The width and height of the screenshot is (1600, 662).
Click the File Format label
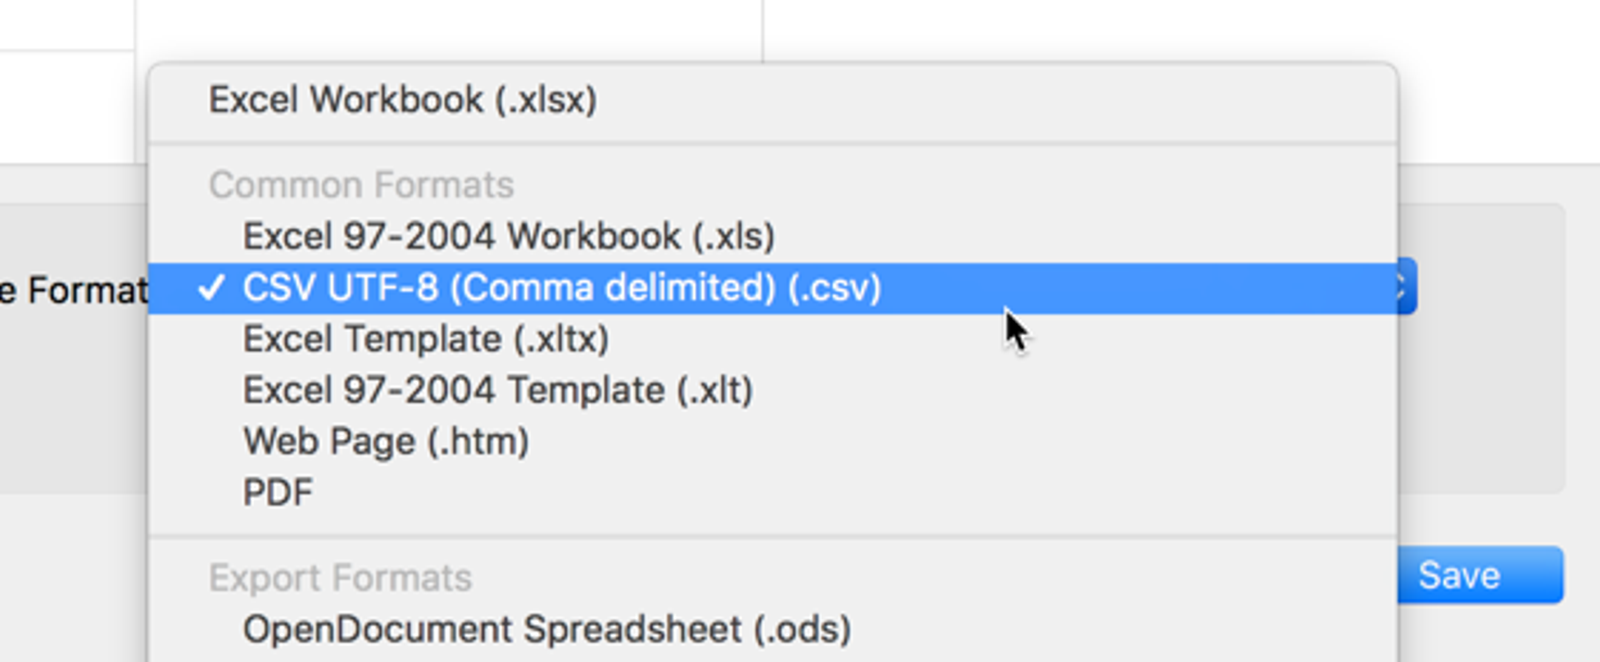(x=73, y=291)
